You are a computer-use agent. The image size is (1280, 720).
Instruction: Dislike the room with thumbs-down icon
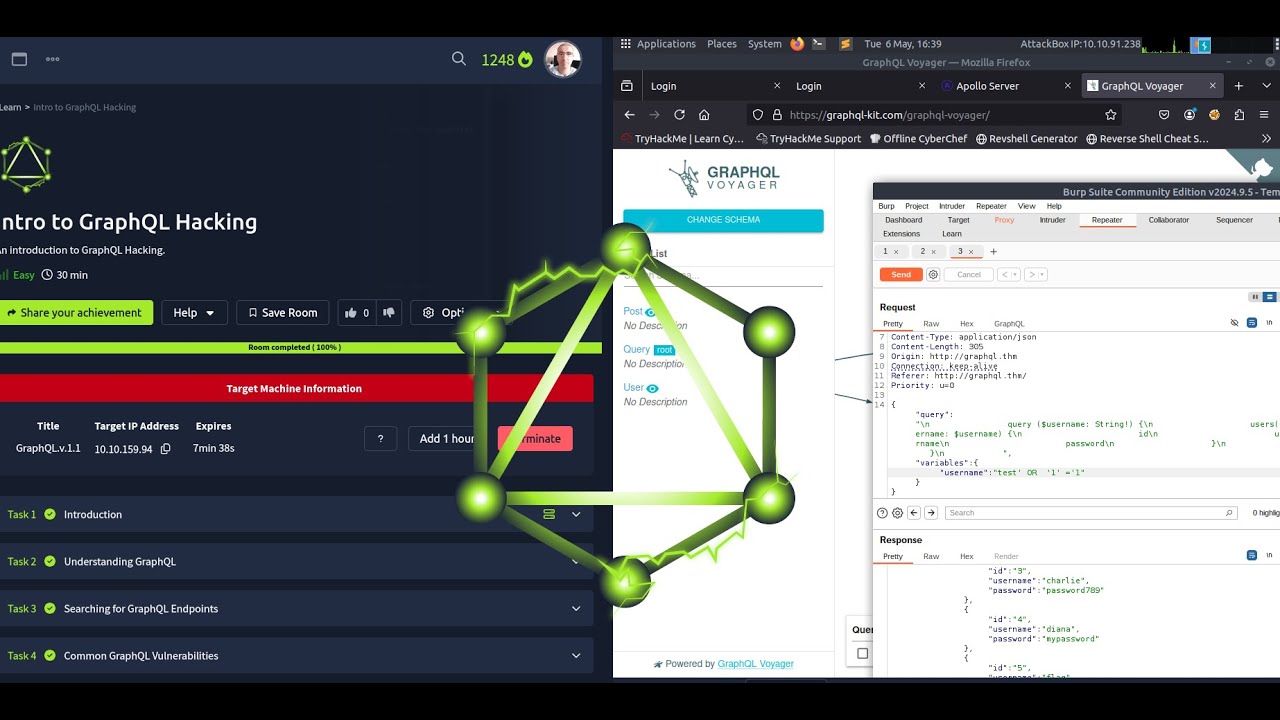tap(389, 313)
